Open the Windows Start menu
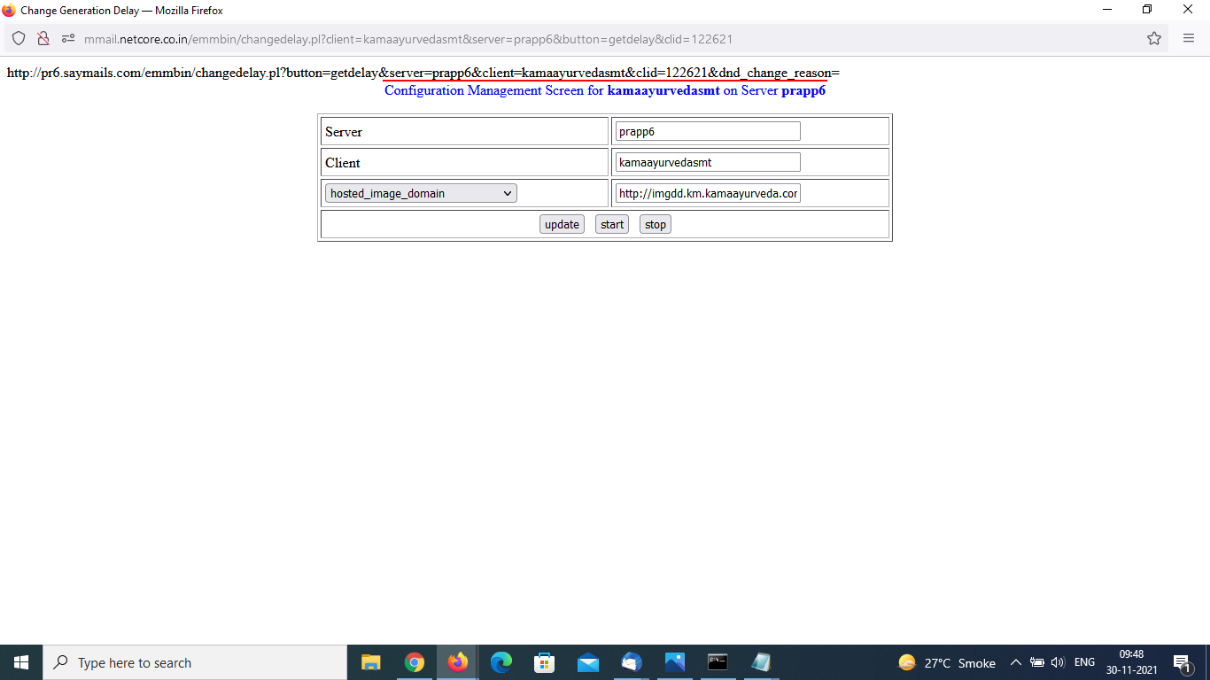 pos(21,662)
